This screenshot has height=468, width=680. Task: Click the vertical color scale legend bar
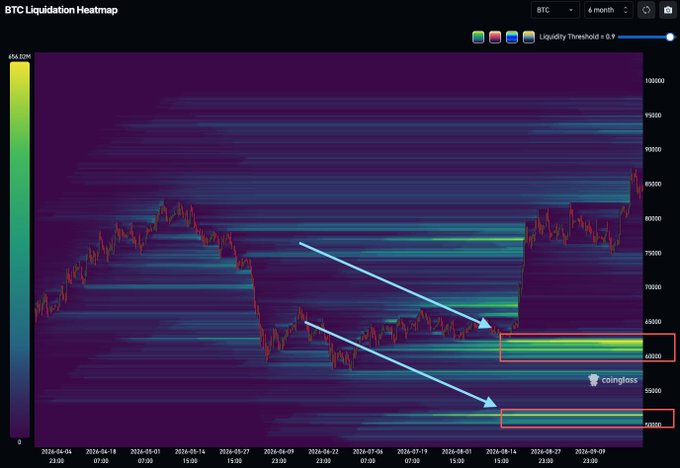point(20,249)
